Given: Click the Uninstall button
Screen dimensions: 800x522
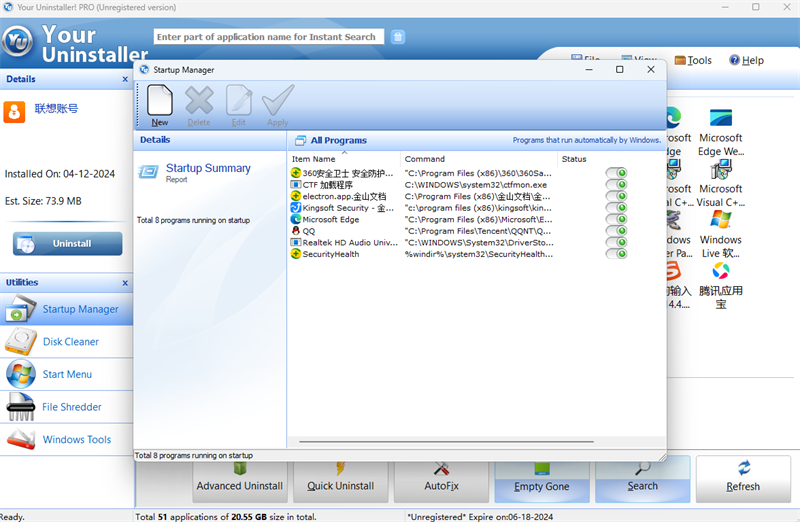Looking at the screenshot, I should pyautogui.click(x=68, y=243).
